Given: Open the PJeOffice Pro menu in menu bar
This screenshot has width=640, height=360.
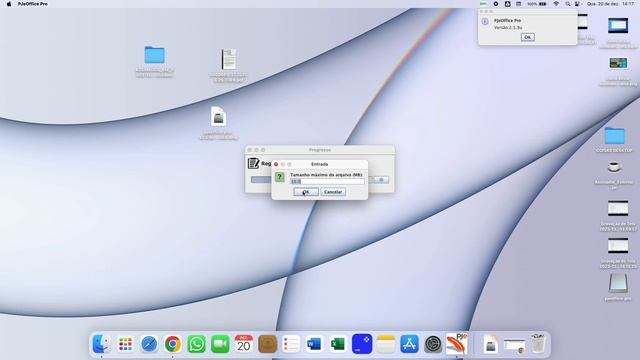Looking at the screenshot, I should tap(33, 4).
